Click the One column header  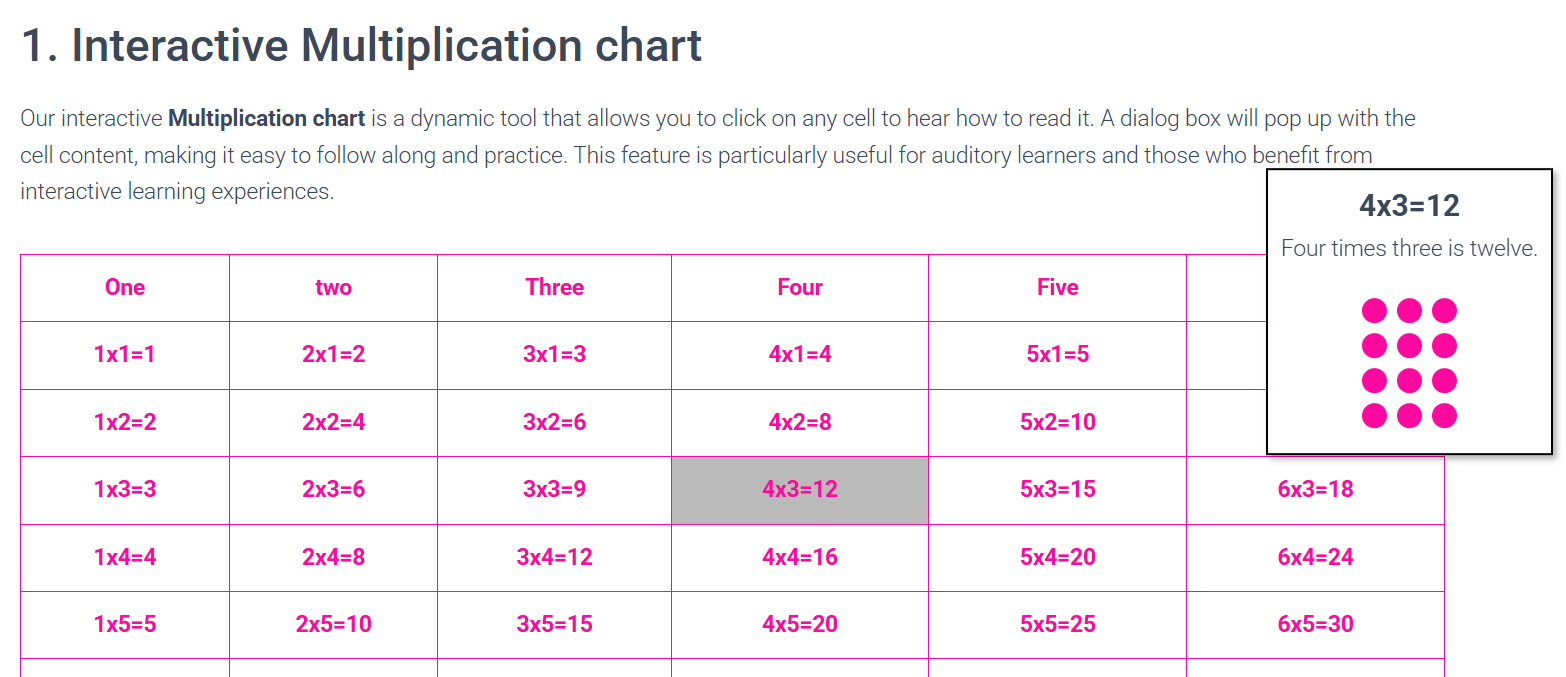124,287
